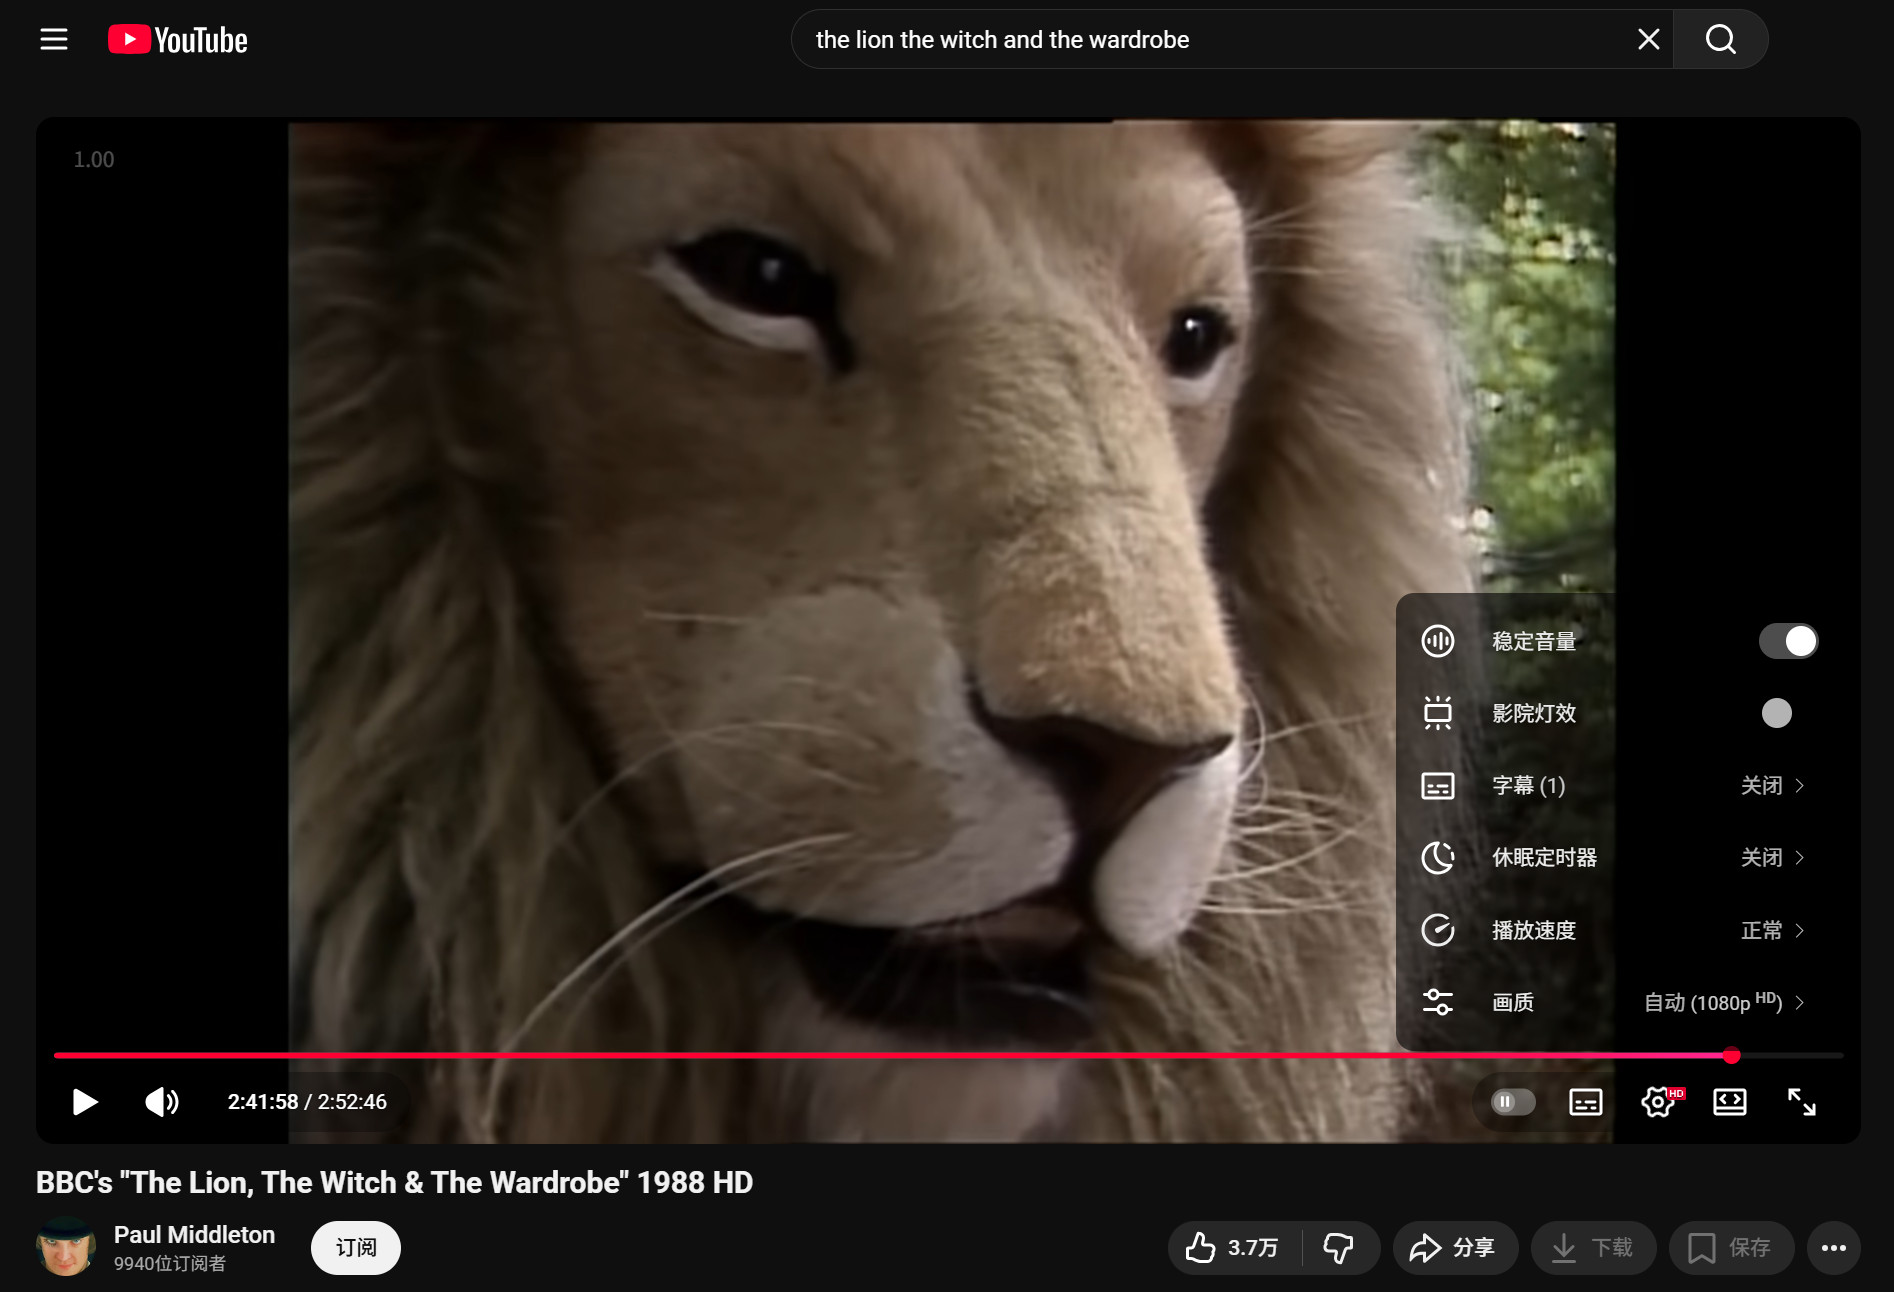Click the 订阅 subscribe button
Image resolution: width=1894 pixels, height=1292 pixels.
click(x=355, y=1248)
